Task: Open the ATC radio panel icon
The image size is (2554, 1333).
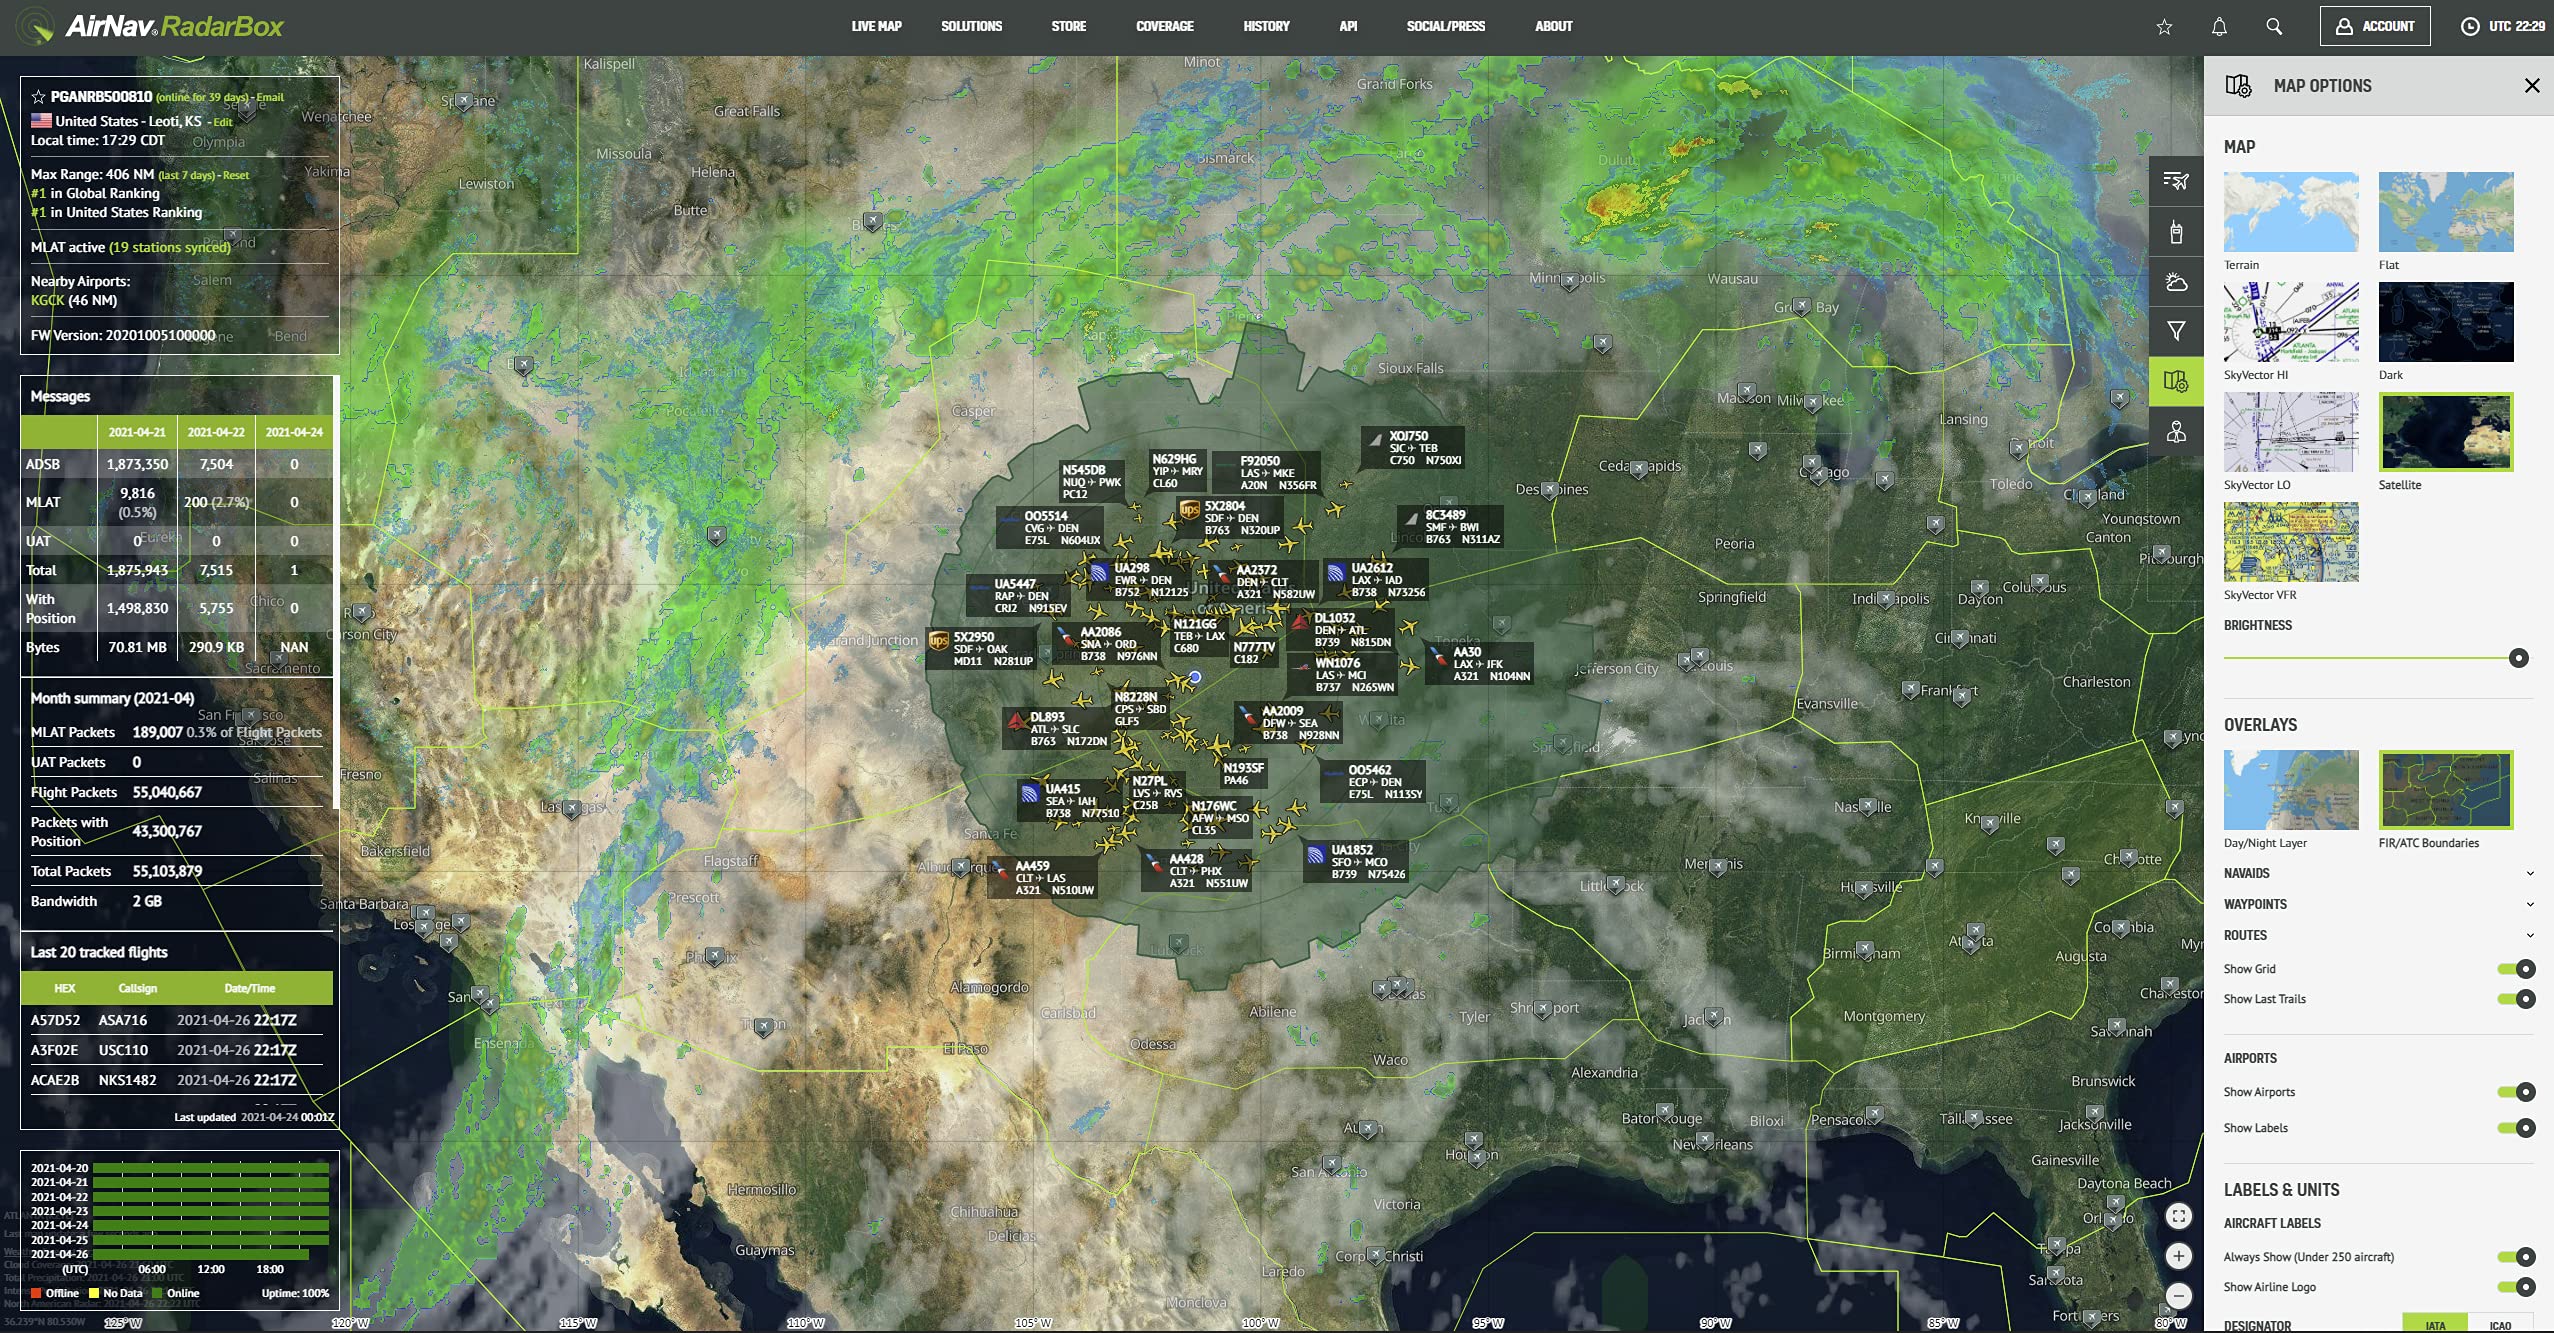Action: click(x=2176, y=232)
